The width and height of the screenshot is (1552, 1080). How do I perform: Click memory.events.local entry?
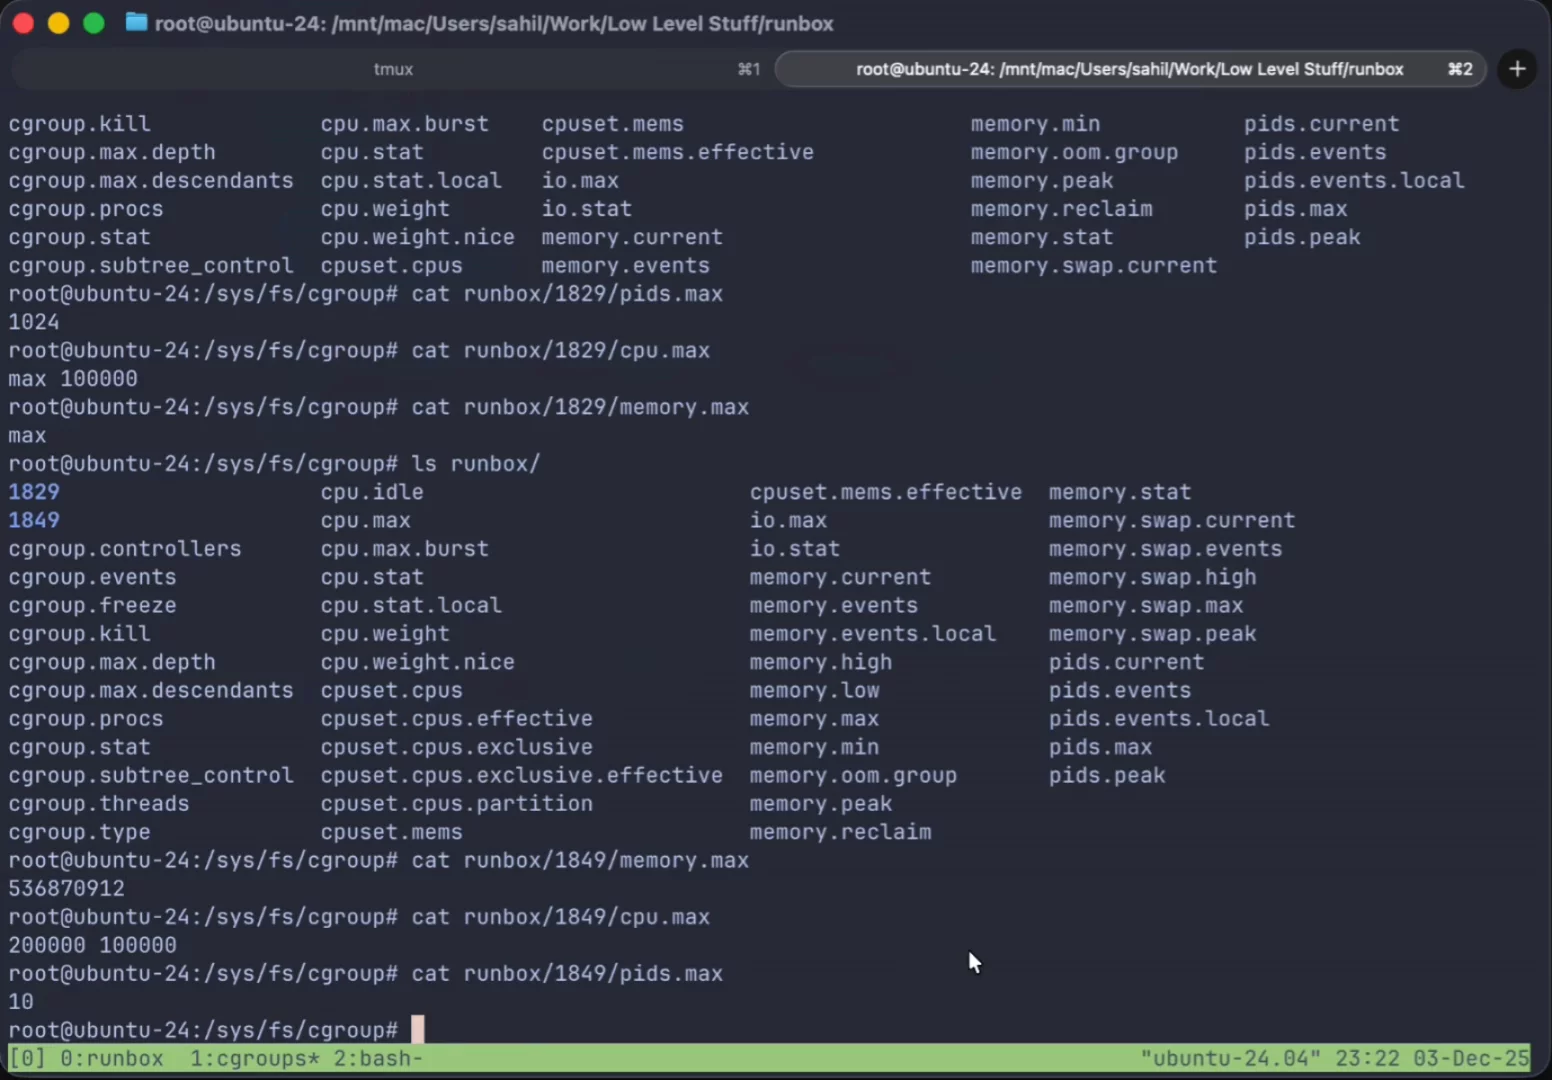873,634
